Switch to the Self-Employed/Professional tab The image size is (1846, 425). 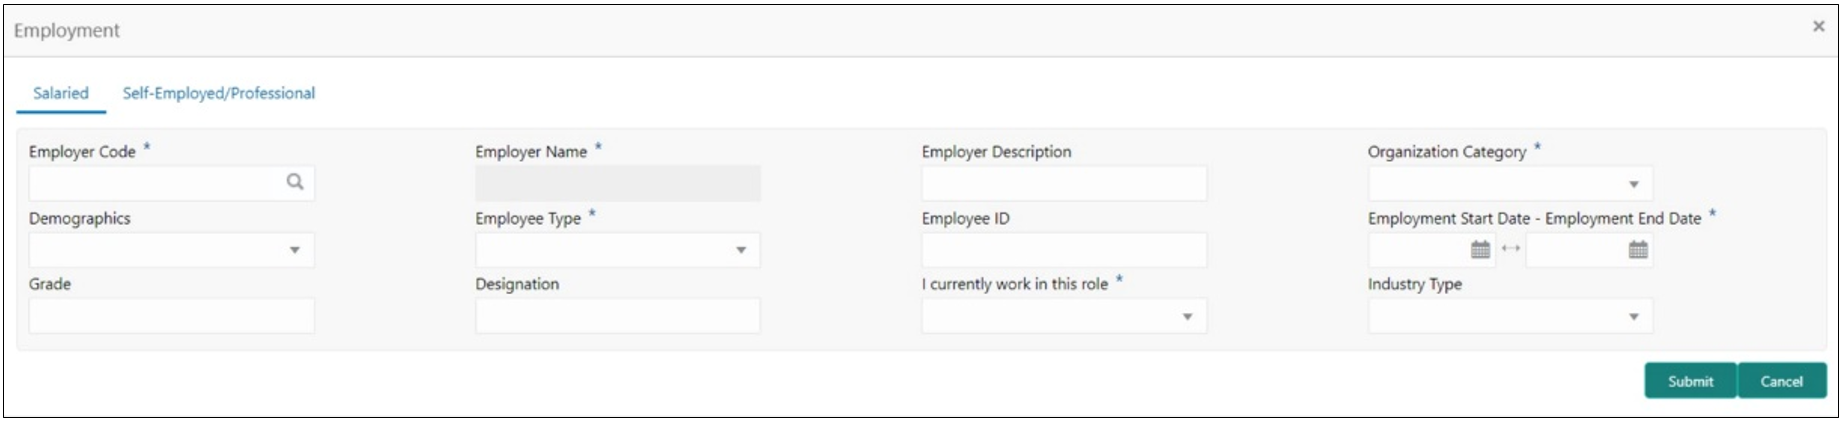pyautogui.click(x=218, y=93)
